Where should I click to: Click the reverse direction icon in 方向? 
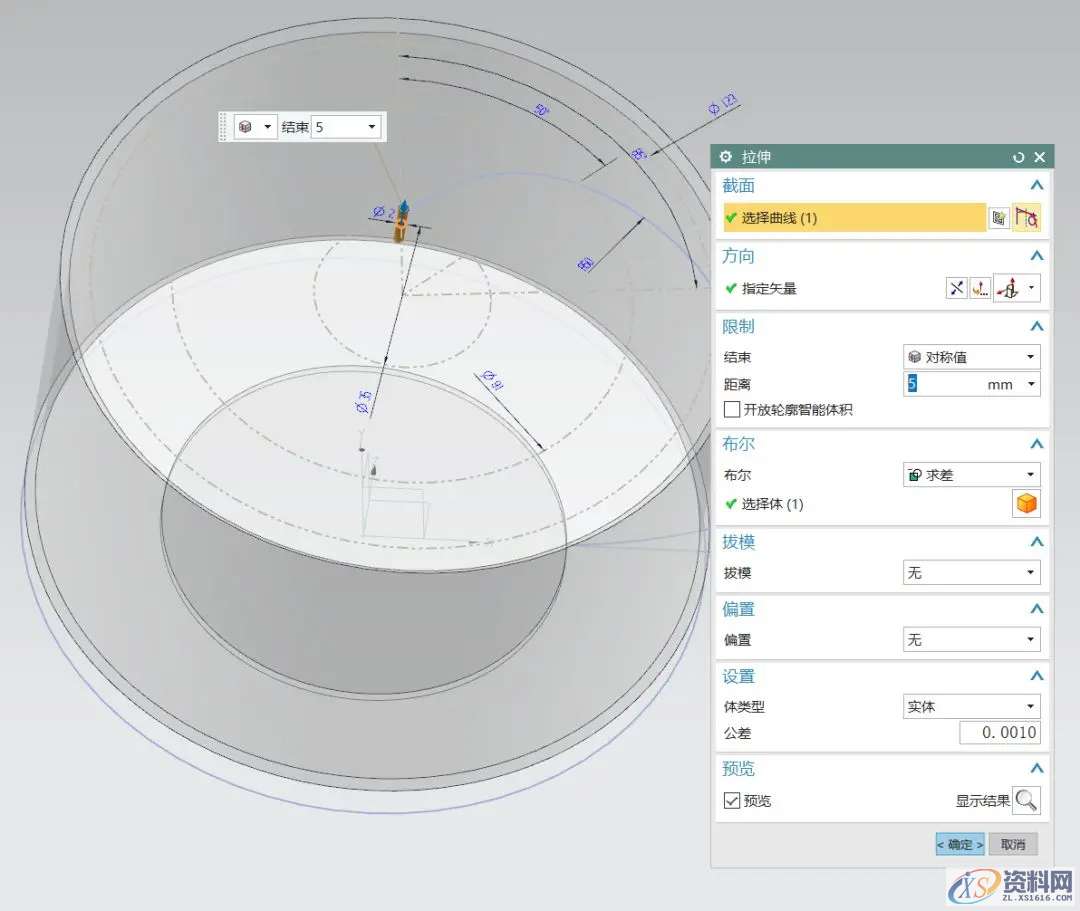click(x=957, y=288)
